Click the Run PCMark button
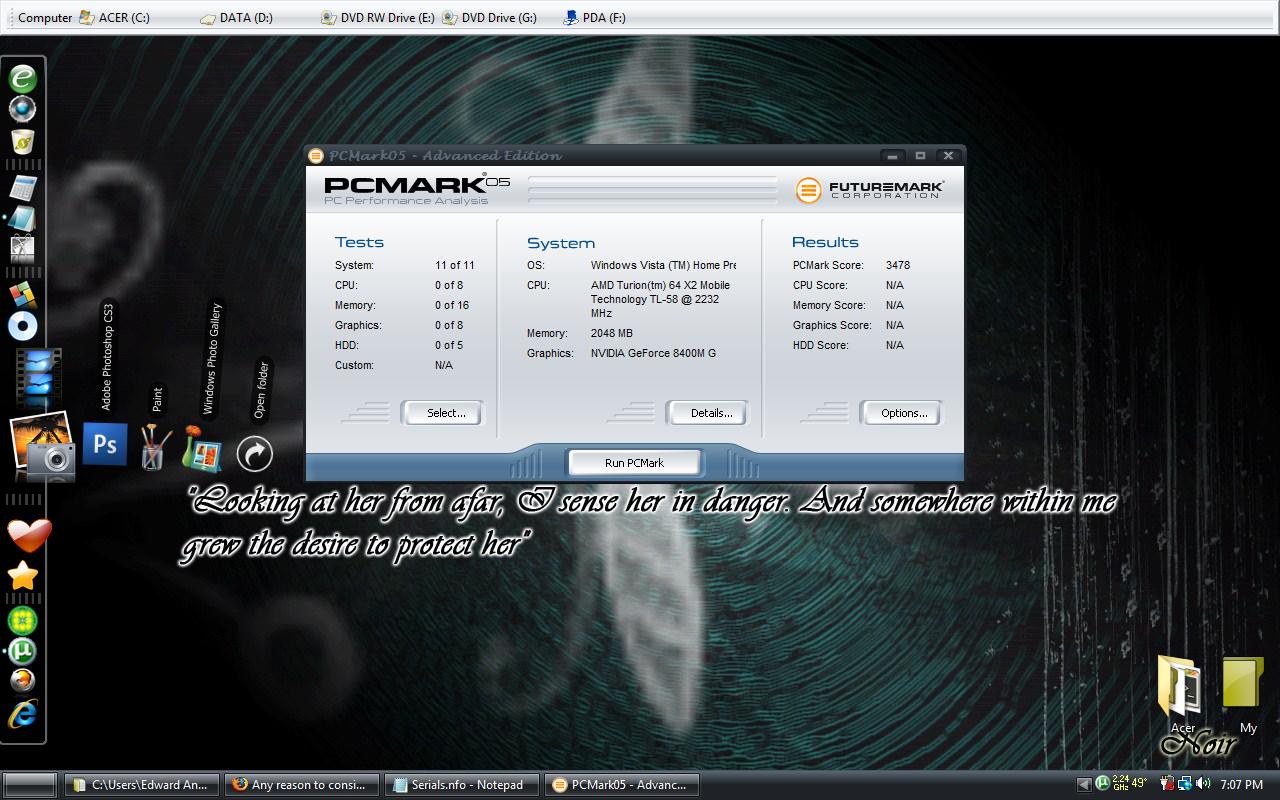Viewport: 1280px width, 800px height. [x=635, y=463]
